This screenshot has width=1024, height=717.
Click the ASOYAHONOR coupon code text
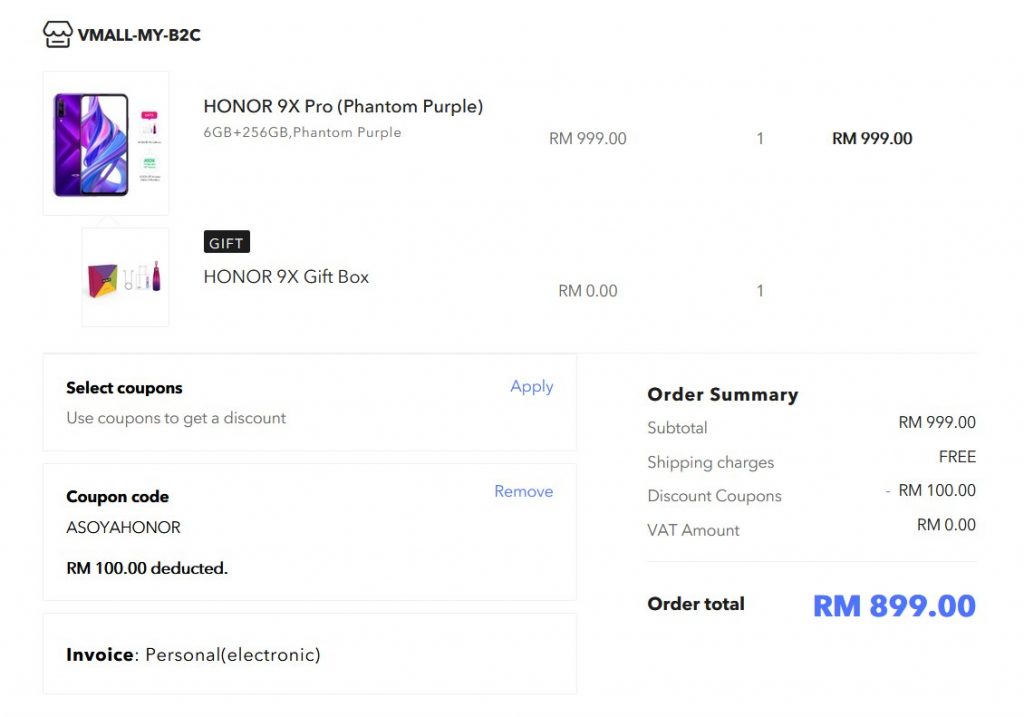coord(123,527)
